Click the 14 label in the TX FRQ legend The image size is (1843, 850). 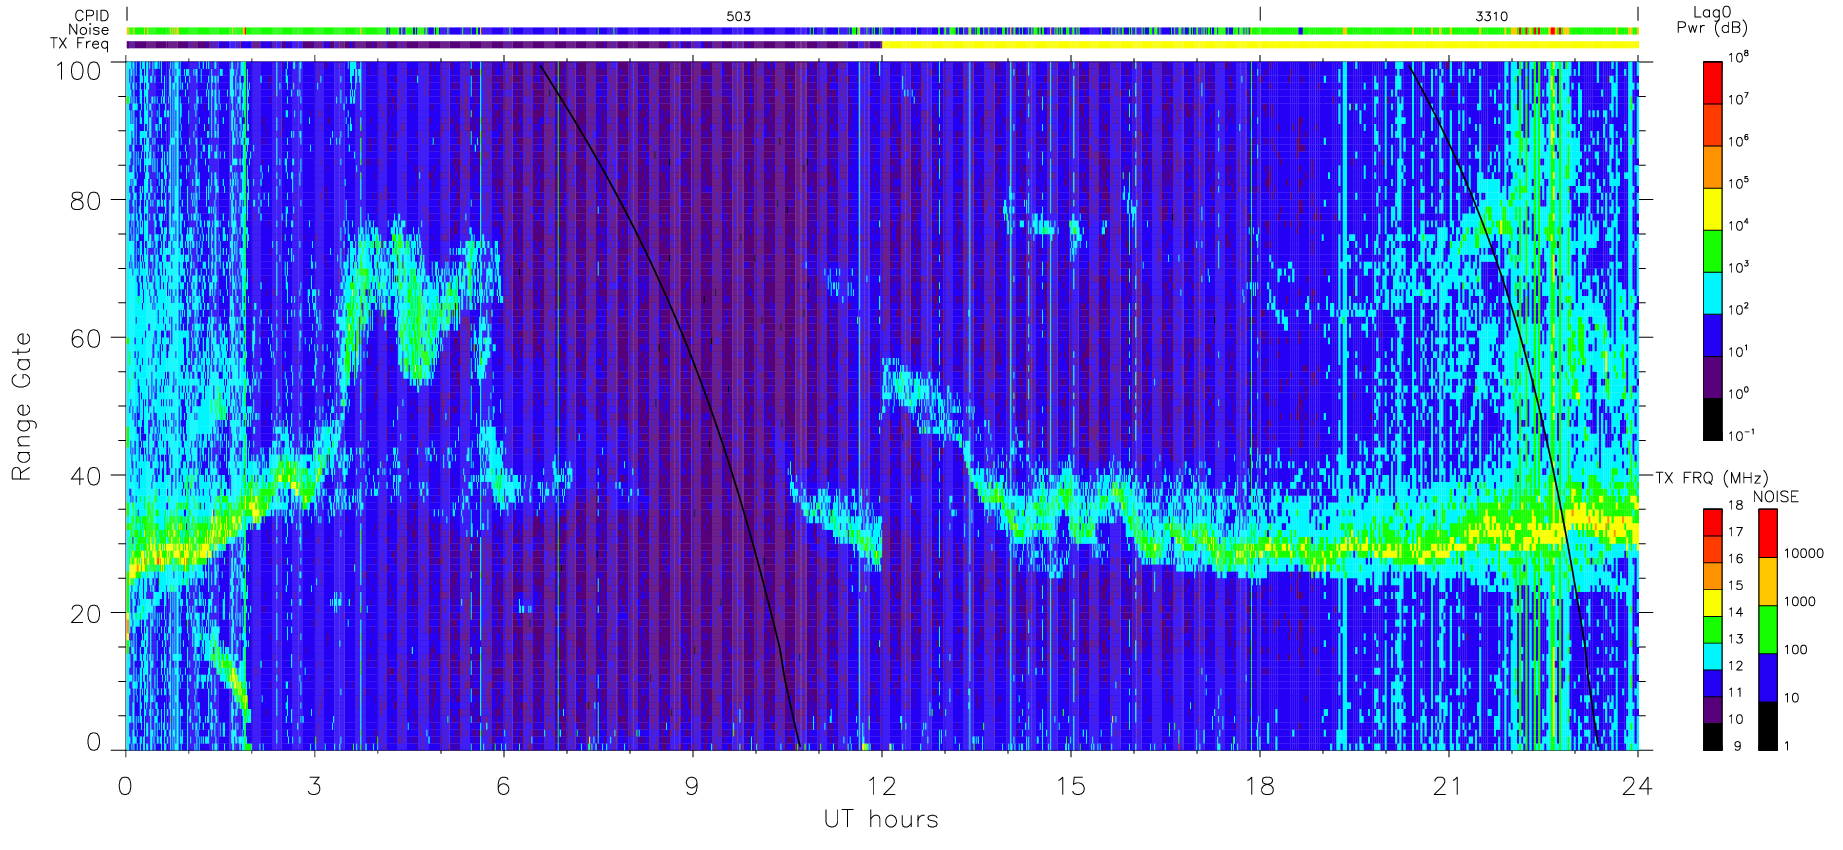point(1735,612)
